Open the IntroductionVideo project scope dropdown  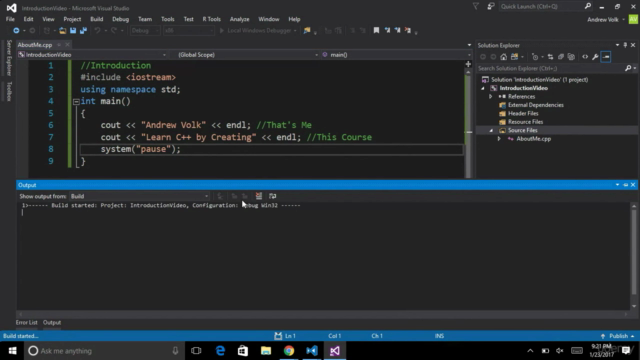click(x=92, y=55)
